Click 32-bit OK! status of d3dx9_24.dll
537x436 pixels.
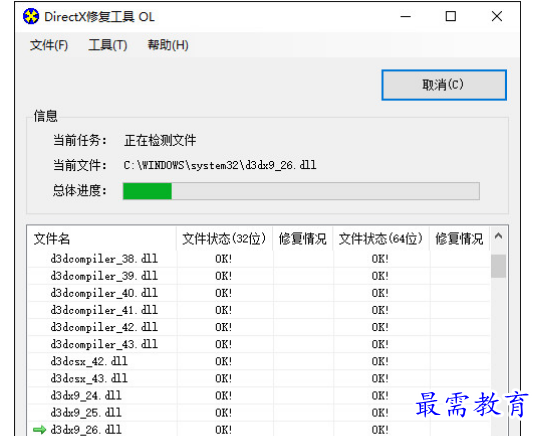click(x=224, y=396)
